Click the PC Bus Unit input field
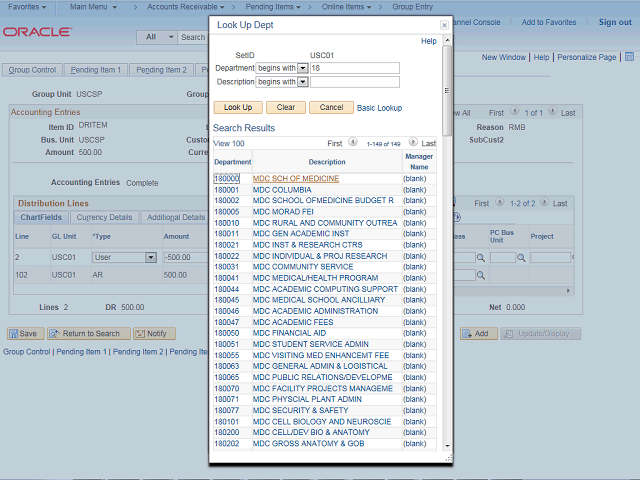Viewport: 640px width, 480px height. pos(503,258)
